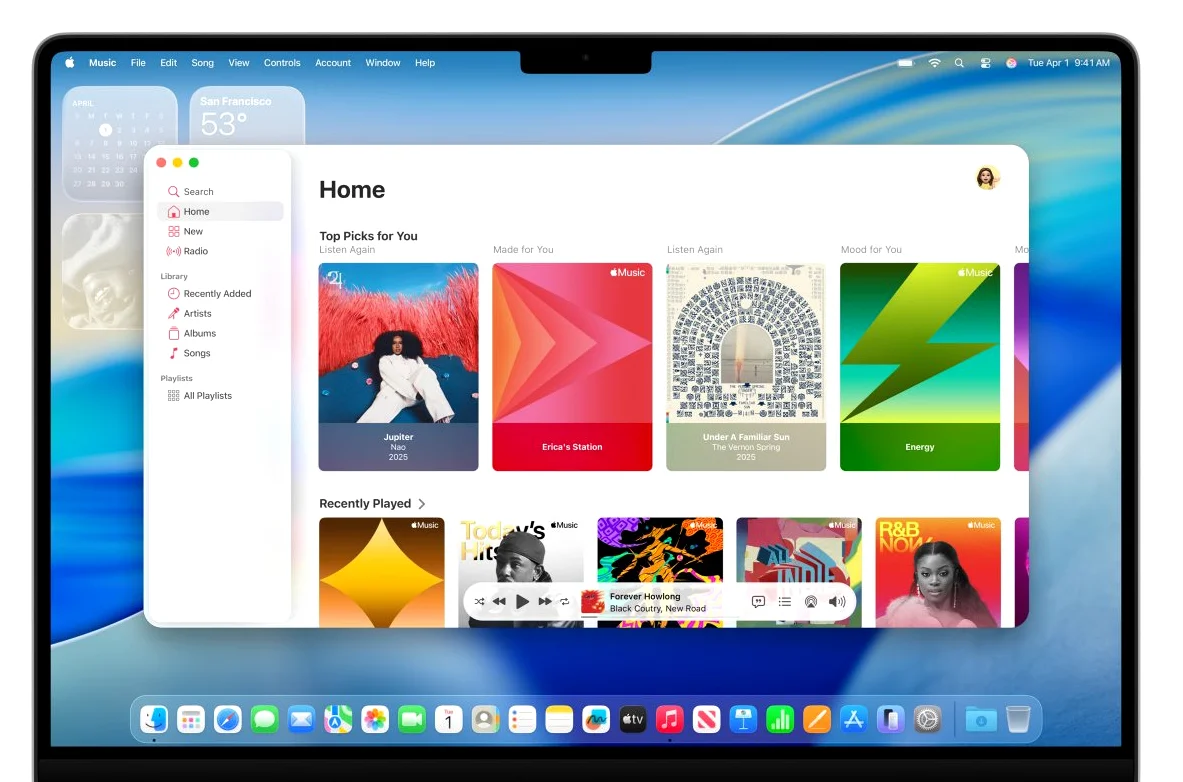Click the volume icon to mute
1183x782 pixels.
[x=837, y=601]
